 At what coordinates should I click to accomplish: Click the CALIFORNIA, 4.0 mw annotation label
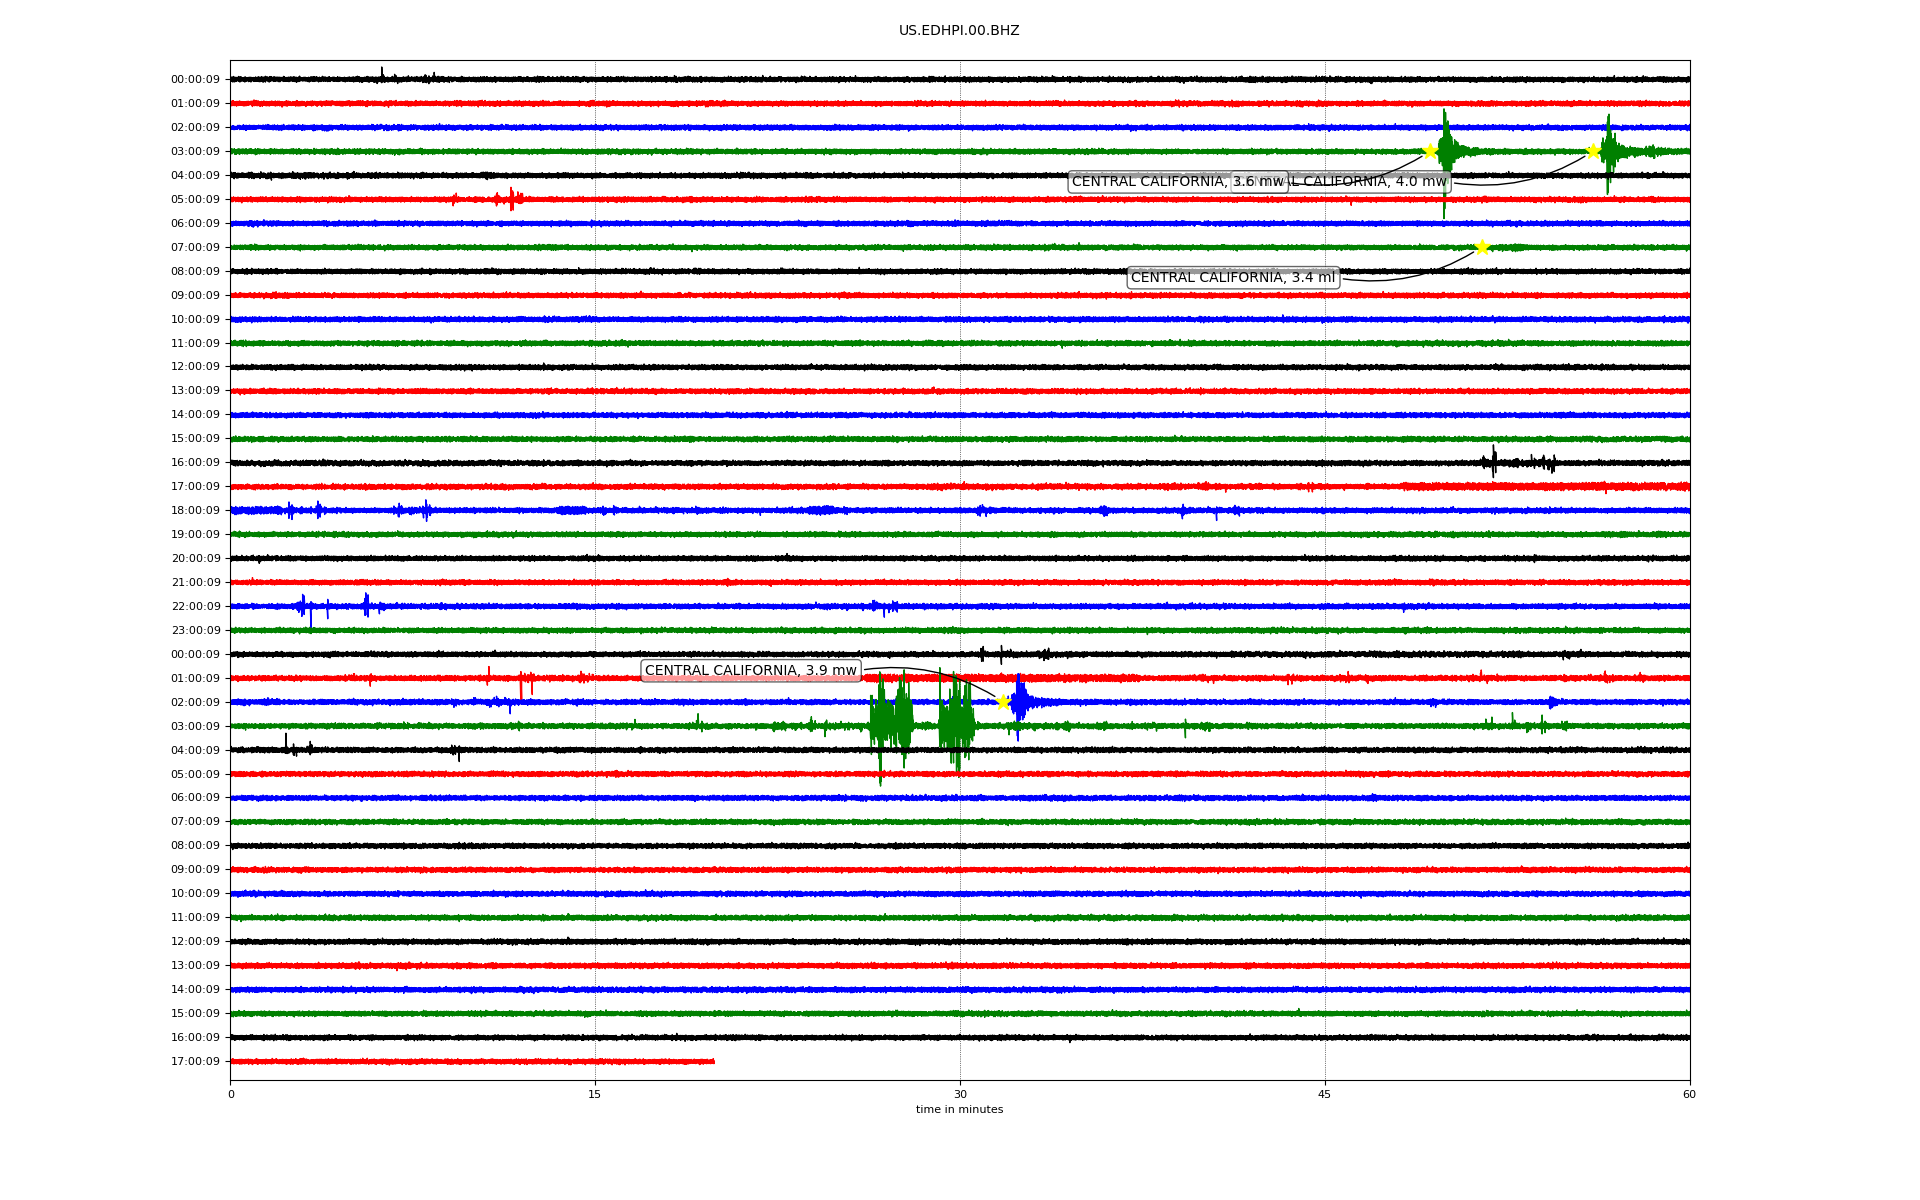click(1372, 182)
